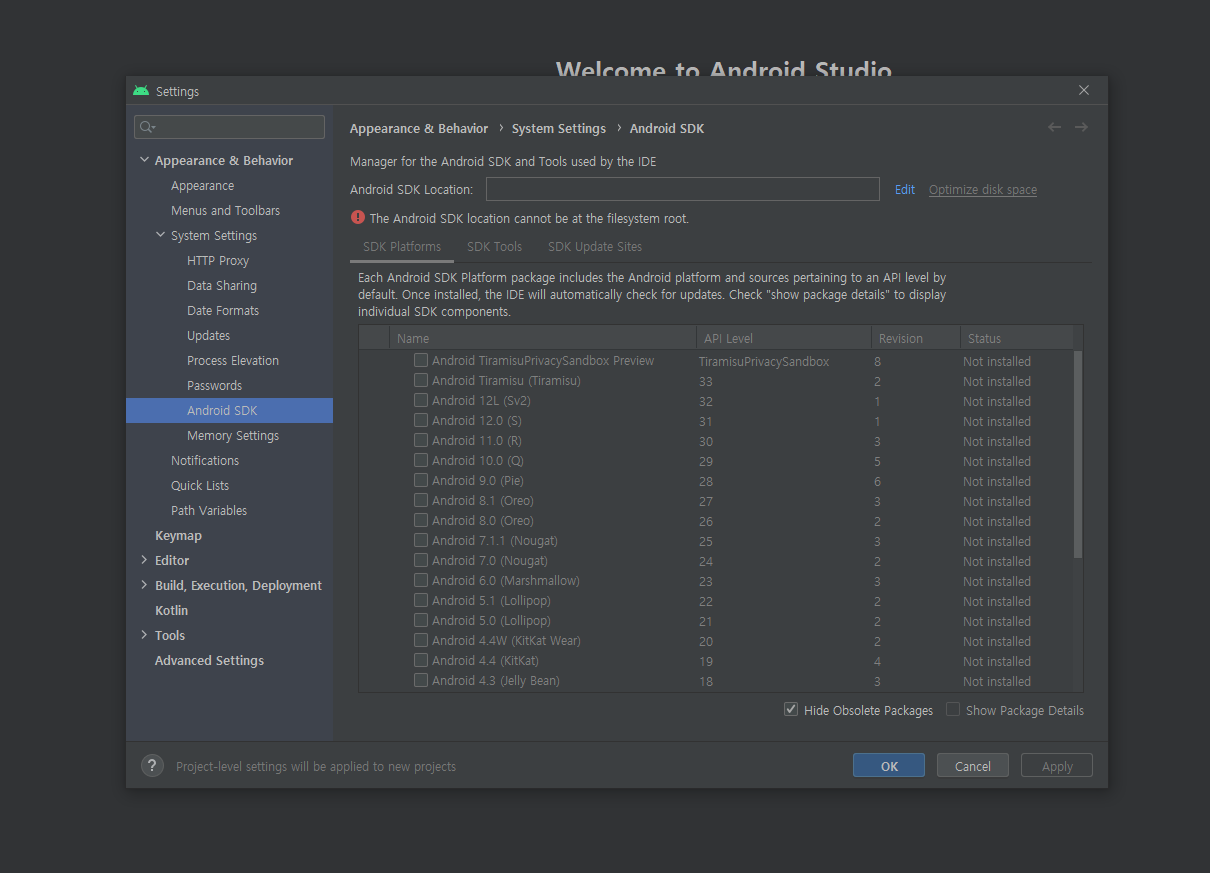Click the Apply button
The width and height of the screenshot is (1210, 873).
[x=1057, y=766]
